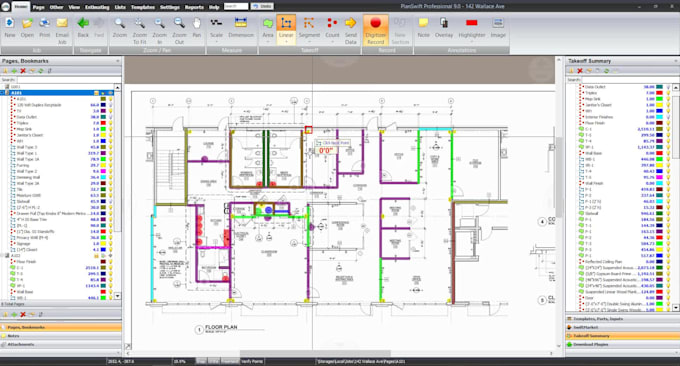Toggle light bulb for Furring item

tap(110, 165)
